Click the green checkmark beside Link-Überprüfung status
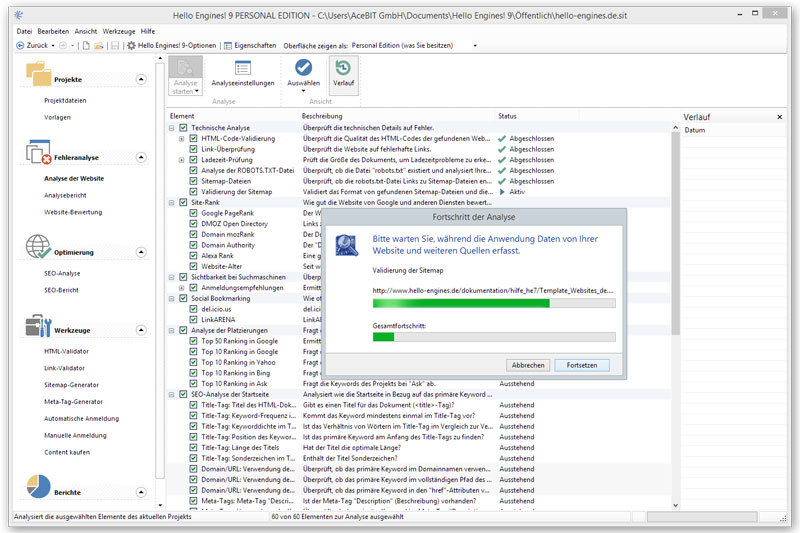This screenshot has width=800, height=533. point(502,149)
